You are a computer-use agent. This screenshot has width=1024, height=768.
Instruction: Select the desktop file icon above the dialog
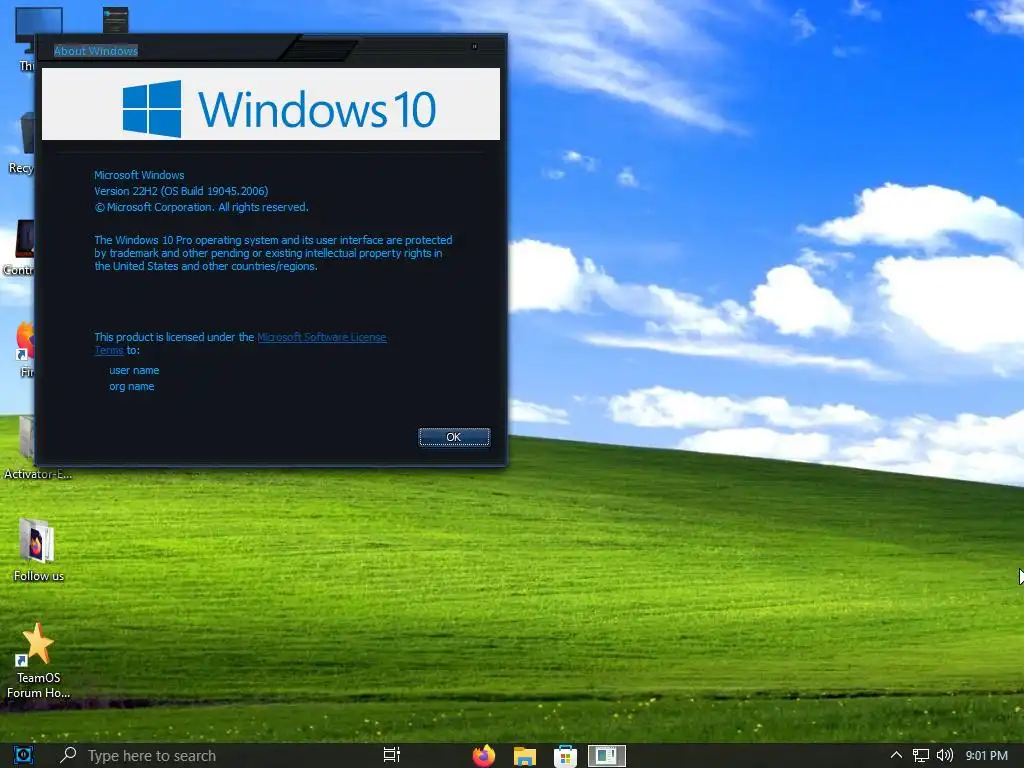coord(116,20)
